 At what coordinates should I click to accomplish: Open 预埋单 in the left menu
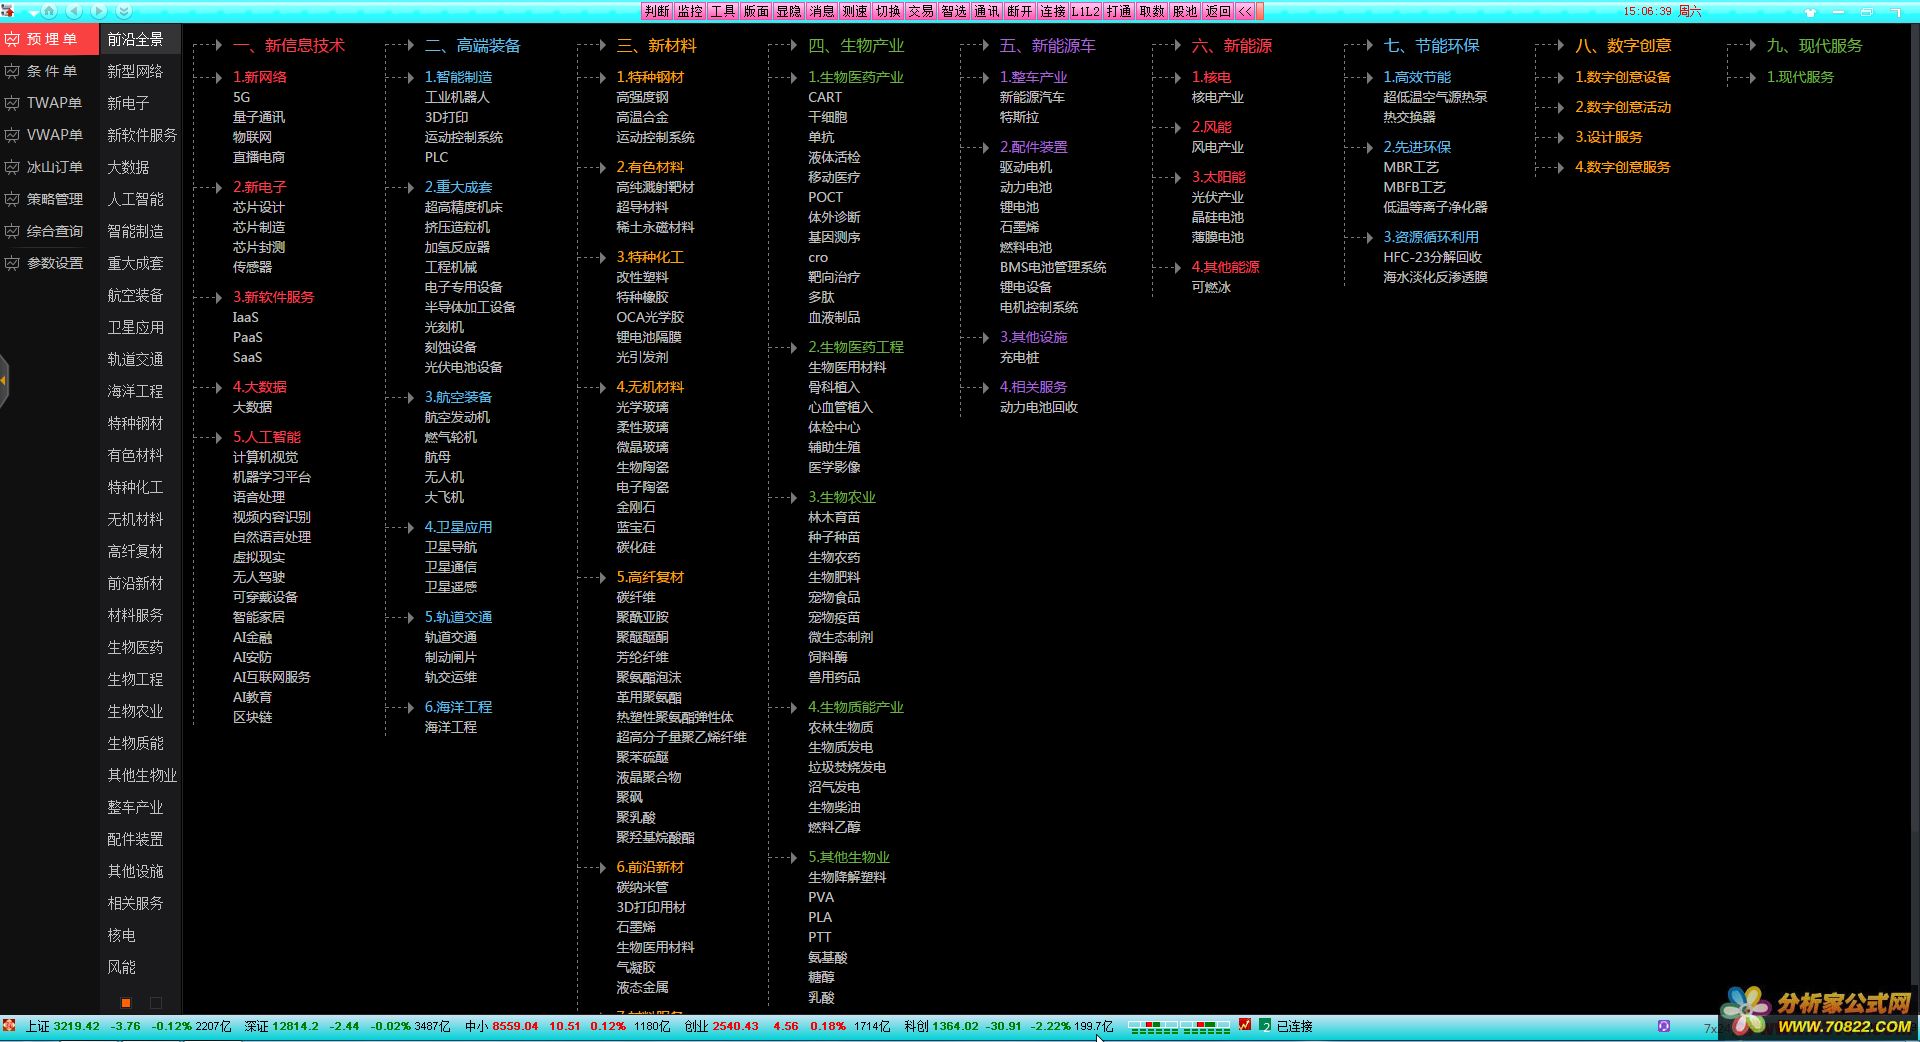click(49, 39)
